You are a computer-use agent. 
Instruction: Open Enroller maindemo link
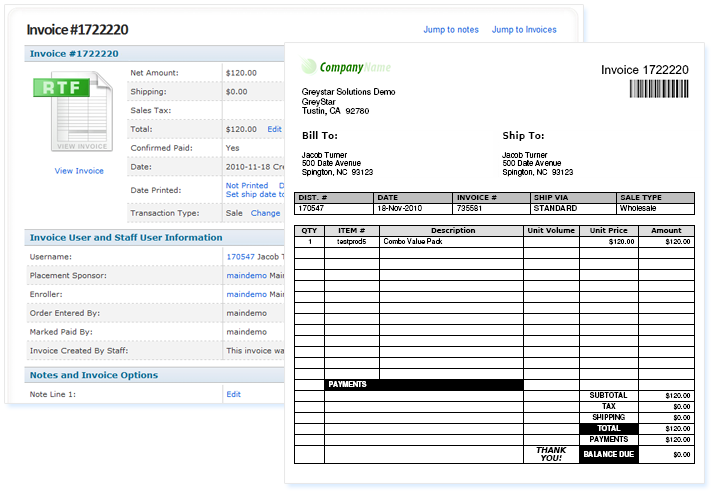coord(245,294)
